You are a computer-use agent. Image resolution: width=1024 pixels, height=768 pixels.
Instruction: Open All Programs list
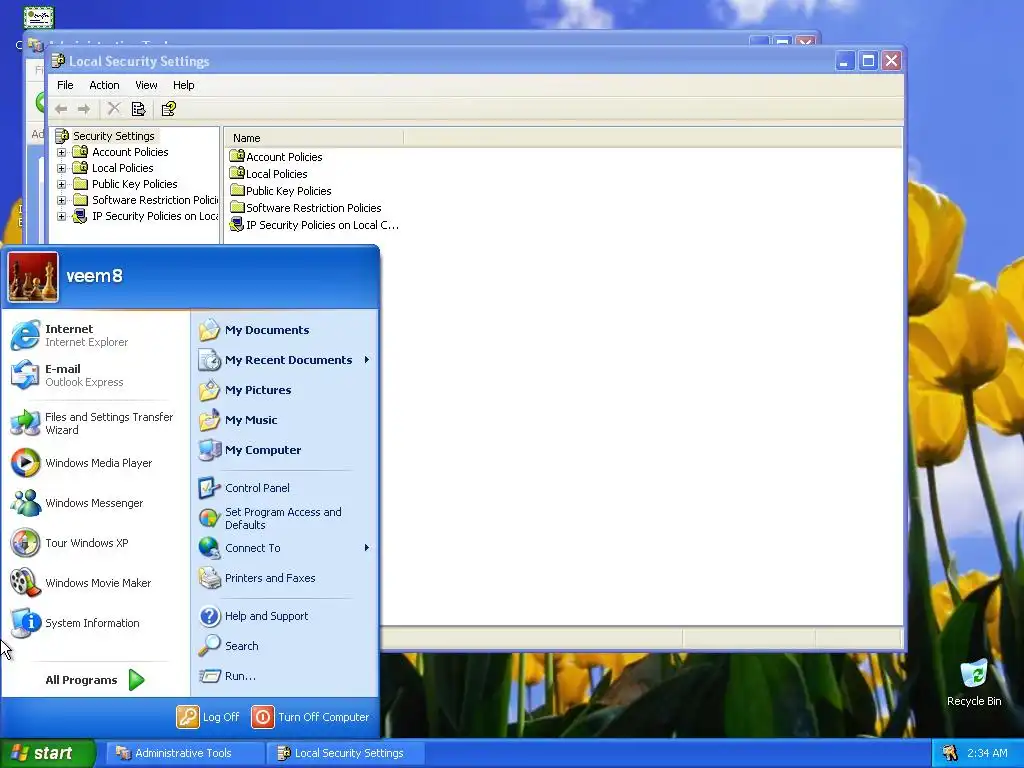(94, 680)
